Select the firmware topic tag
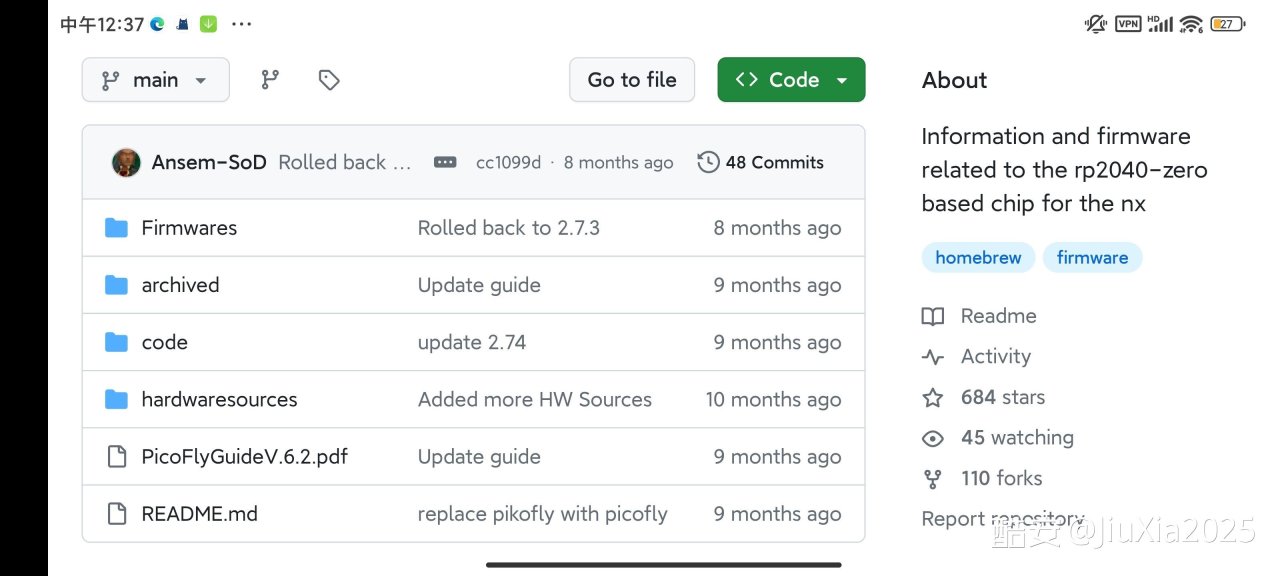This screenshot has width=1280, height=576. pos(1092,258)
